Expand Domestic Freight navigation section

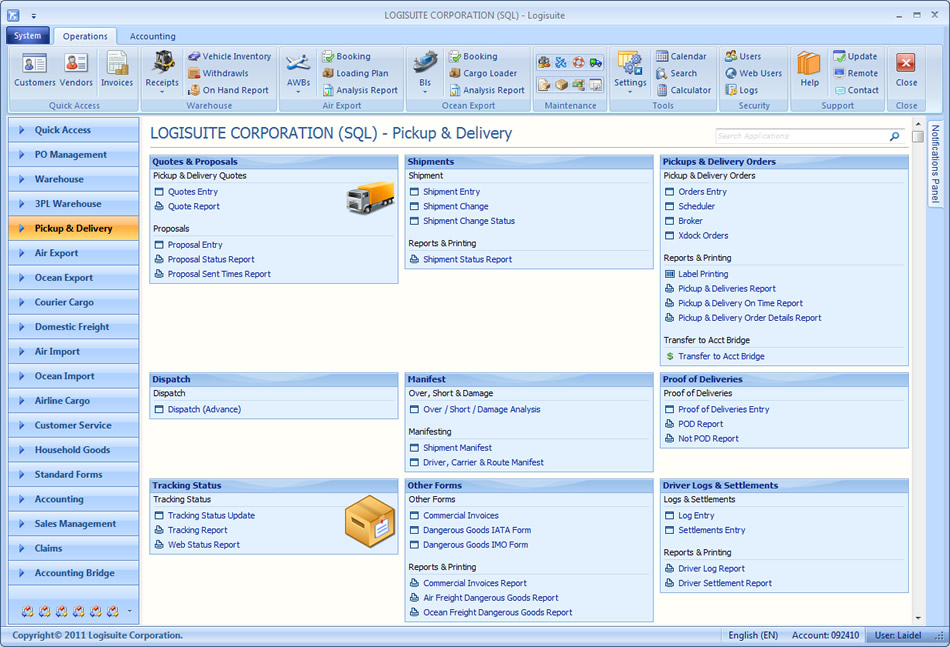pyautogui.click(x=73, y=327)
